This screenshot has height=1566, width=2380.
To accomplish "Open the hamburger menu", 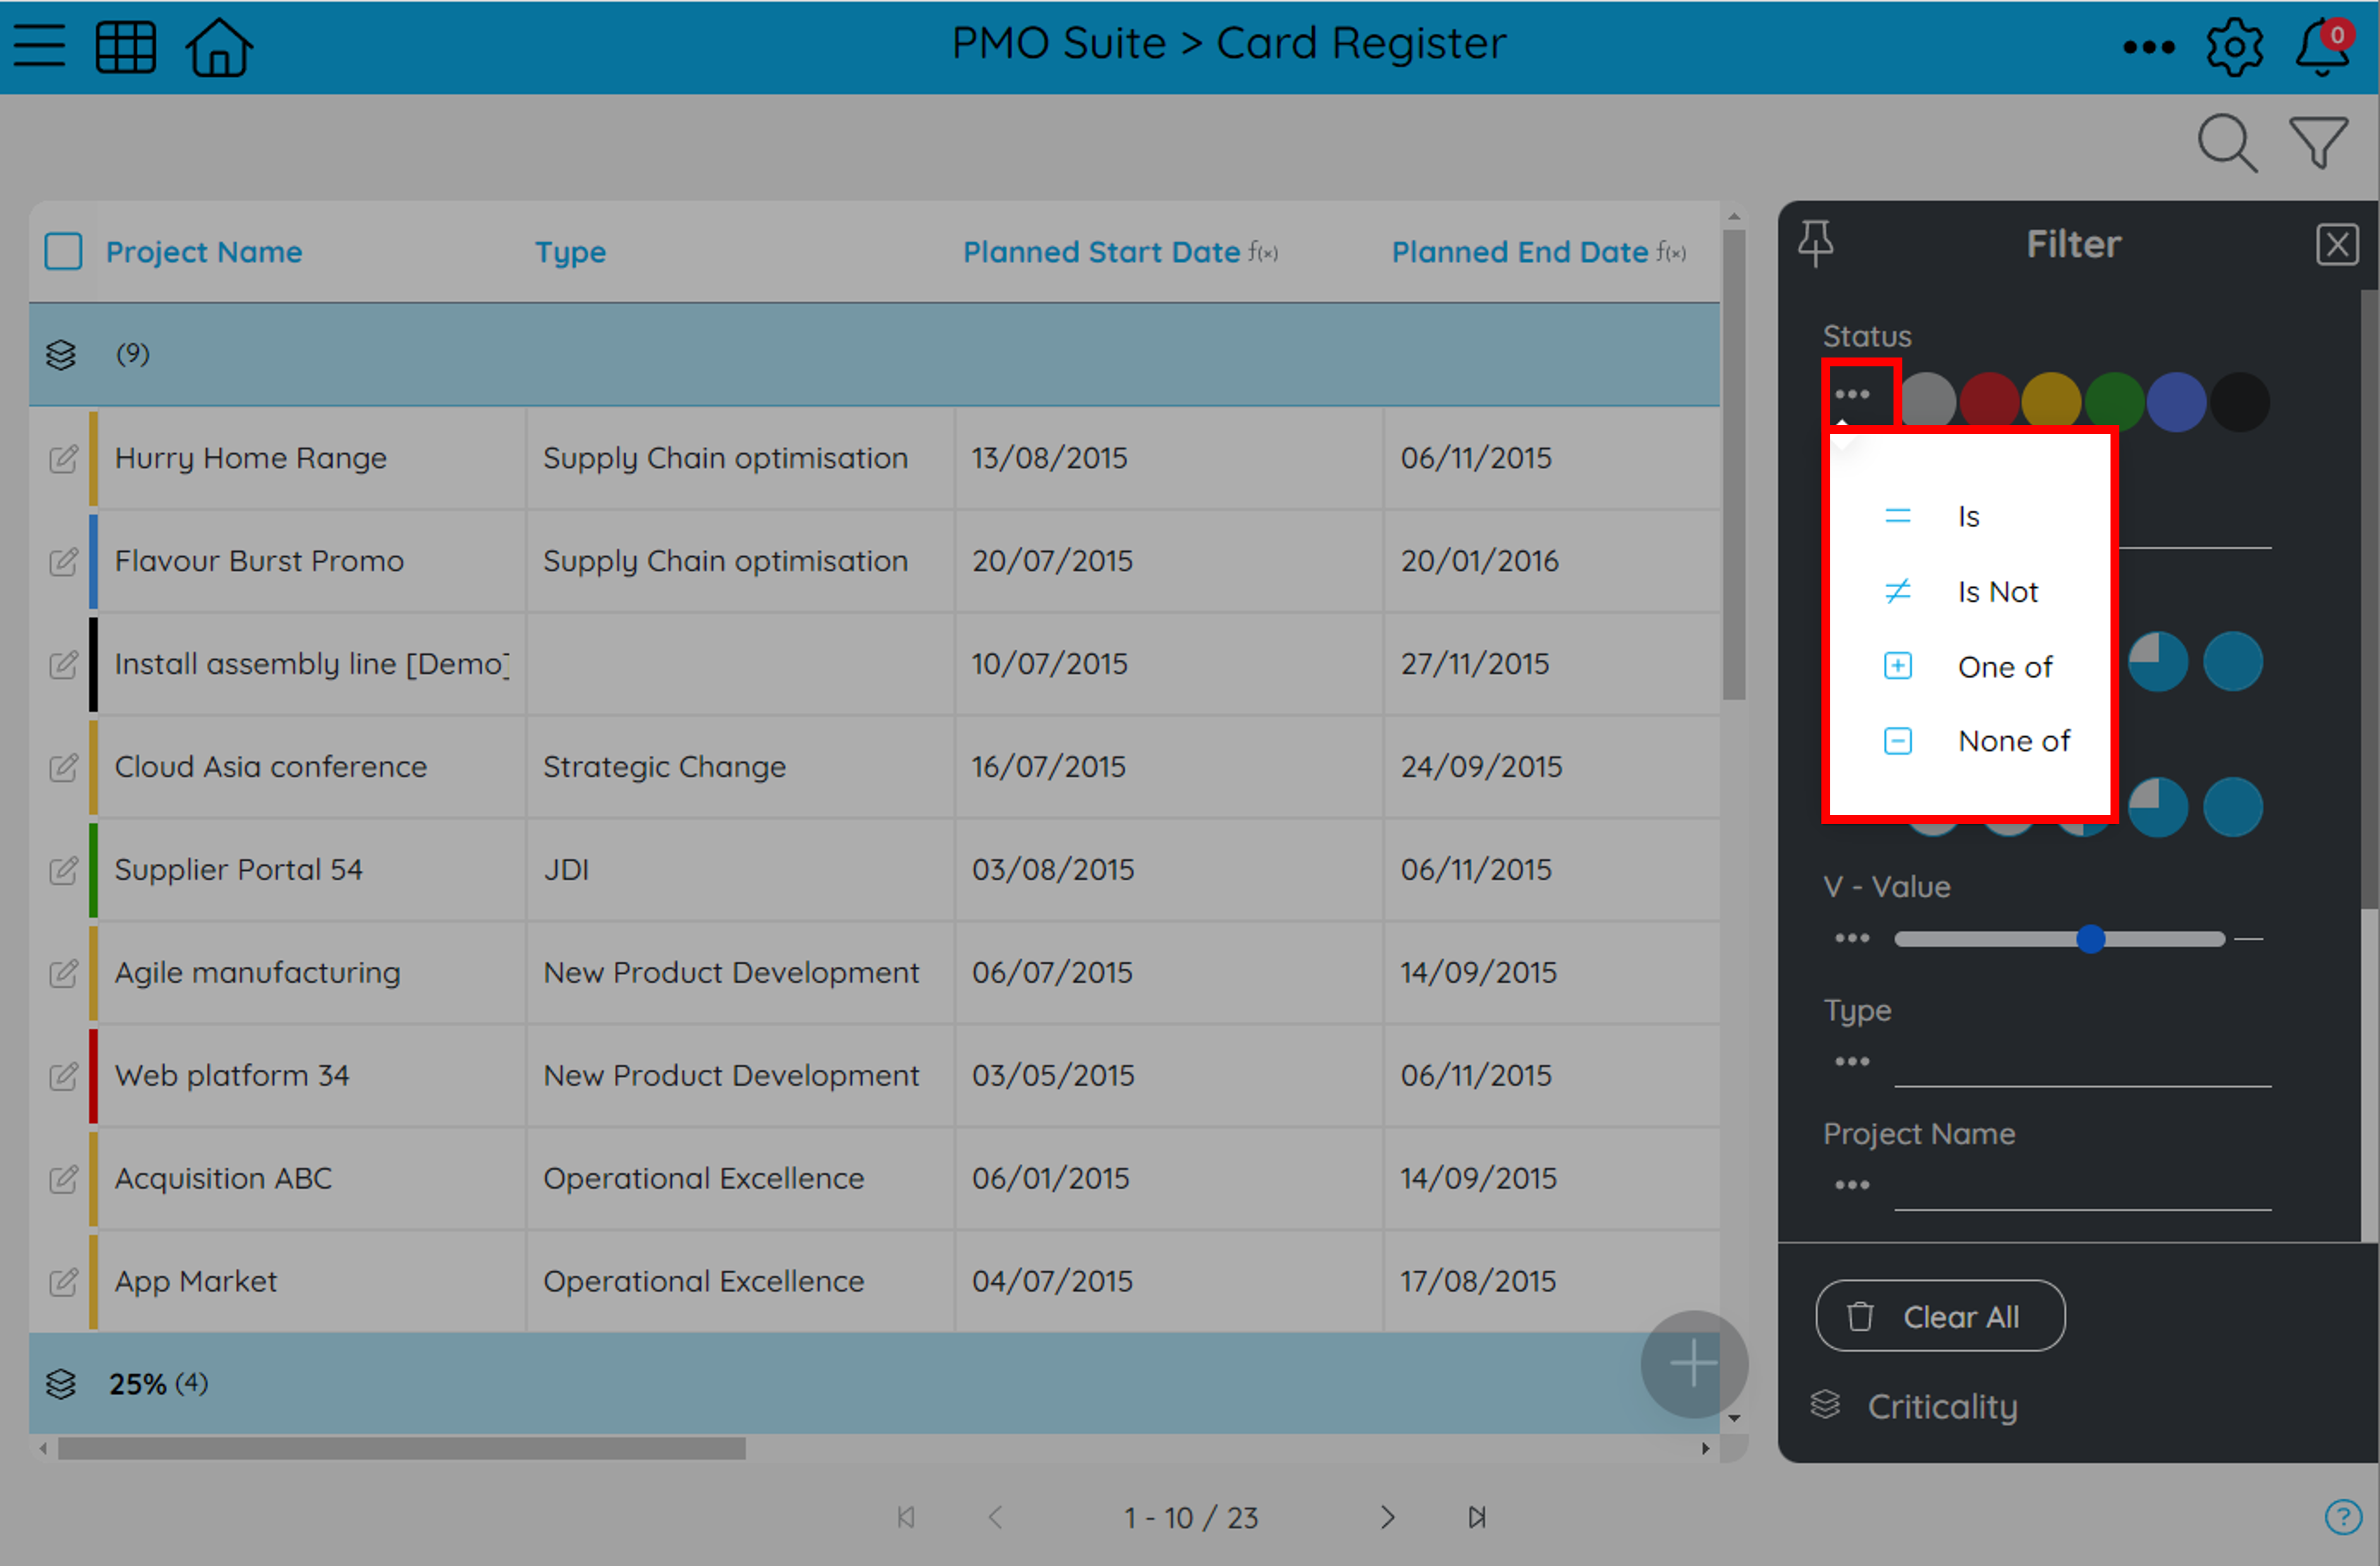I will pos(39,45).
